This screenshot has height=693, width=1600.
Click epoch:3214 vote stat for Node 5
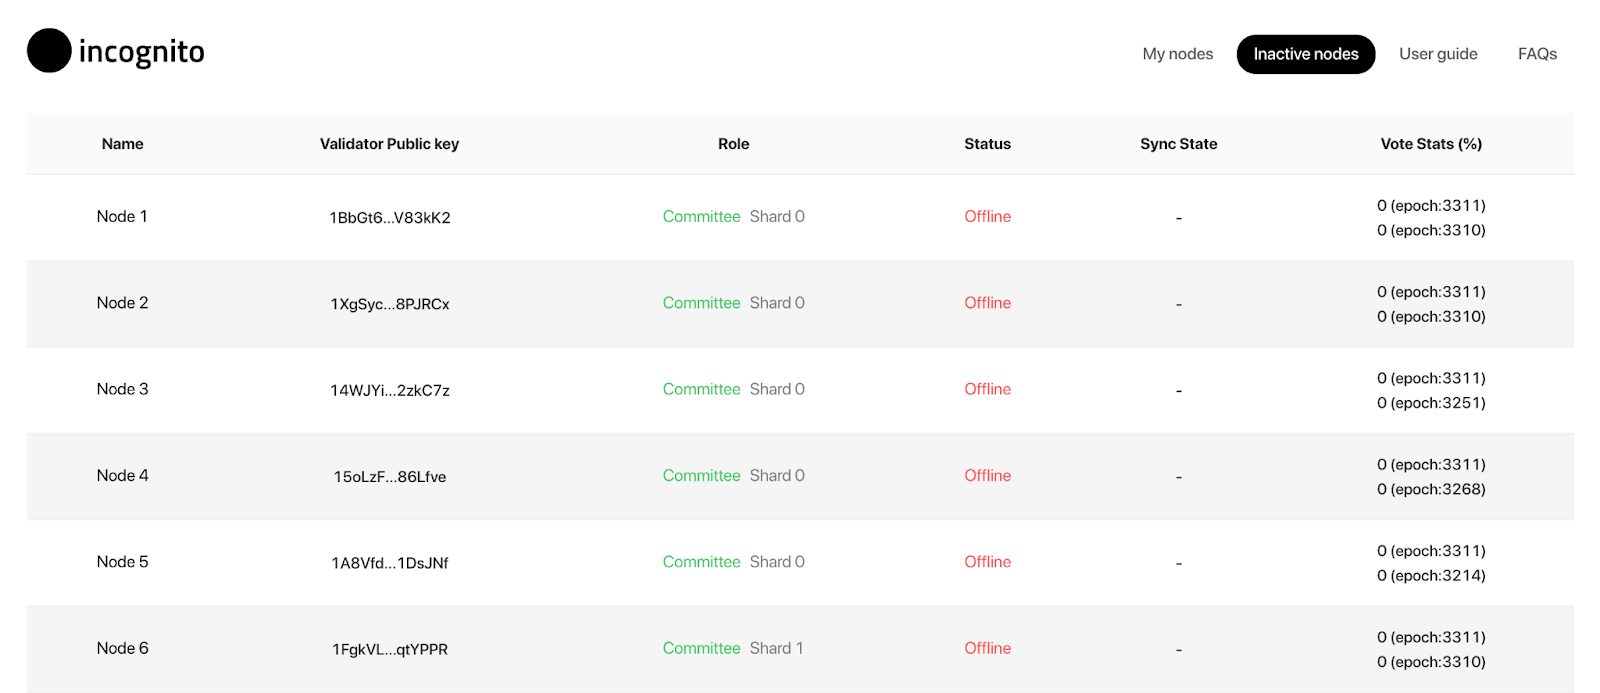click(1431, 576)
